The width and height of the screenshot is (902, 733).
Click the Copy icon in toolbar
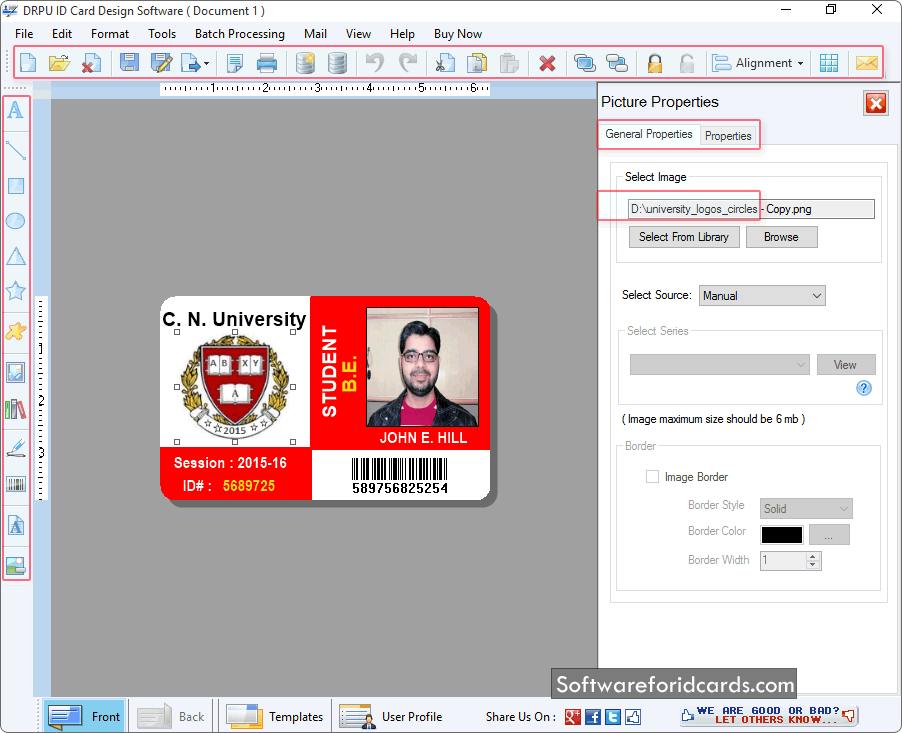pos(477,62)
